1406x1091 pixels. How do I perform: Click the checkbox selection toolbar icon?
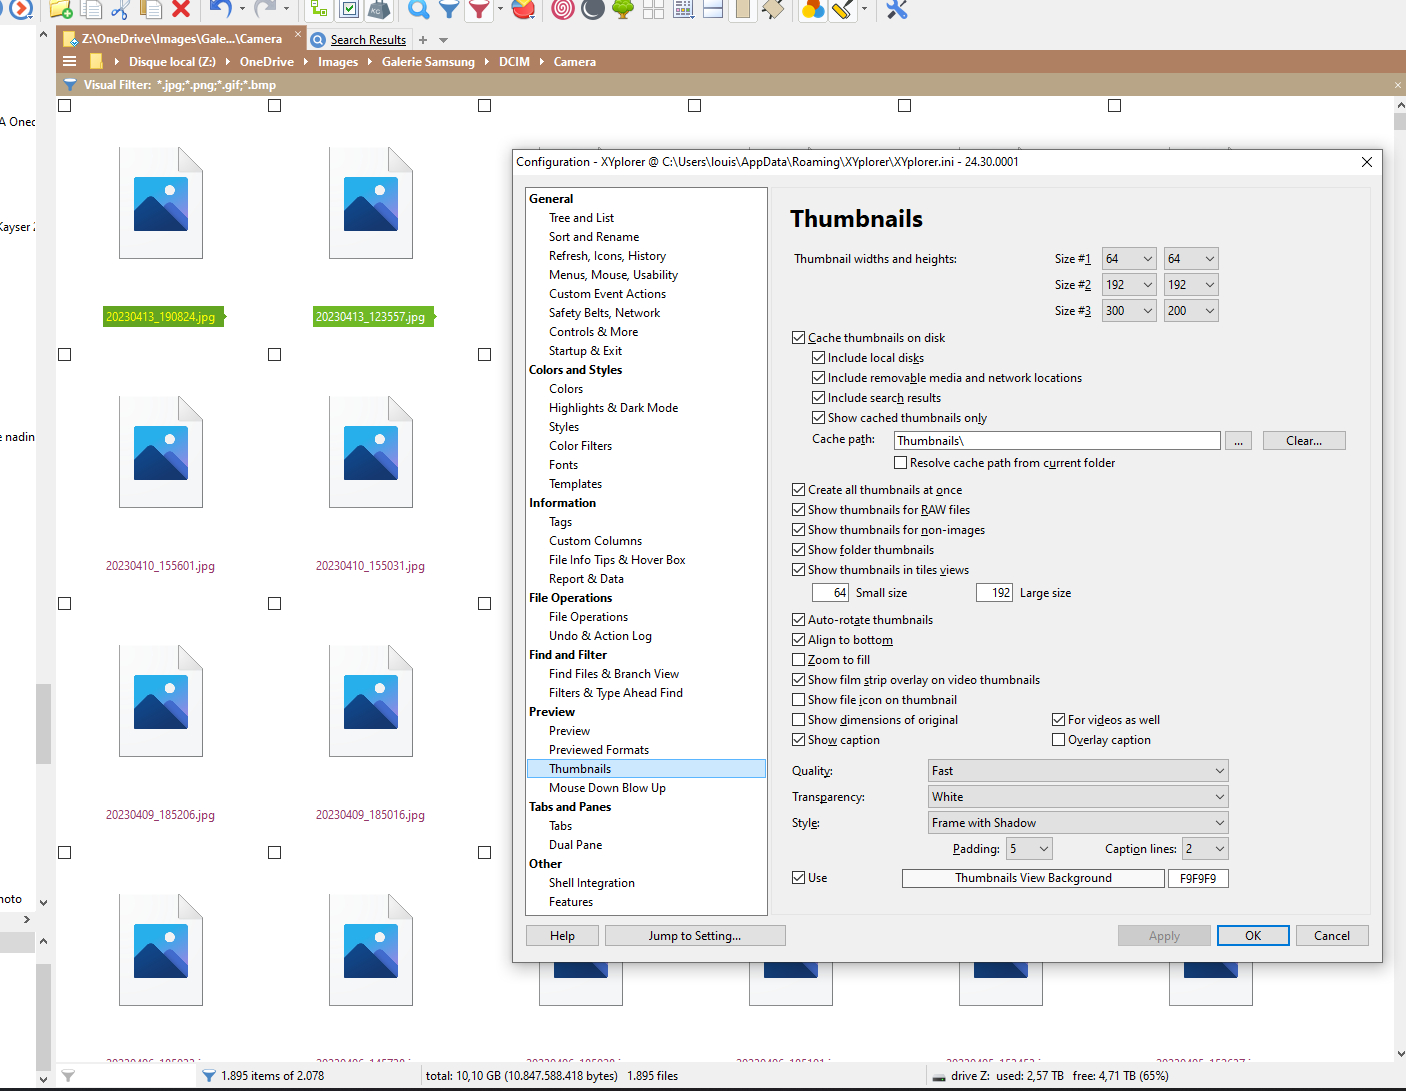tap(349, 9)
